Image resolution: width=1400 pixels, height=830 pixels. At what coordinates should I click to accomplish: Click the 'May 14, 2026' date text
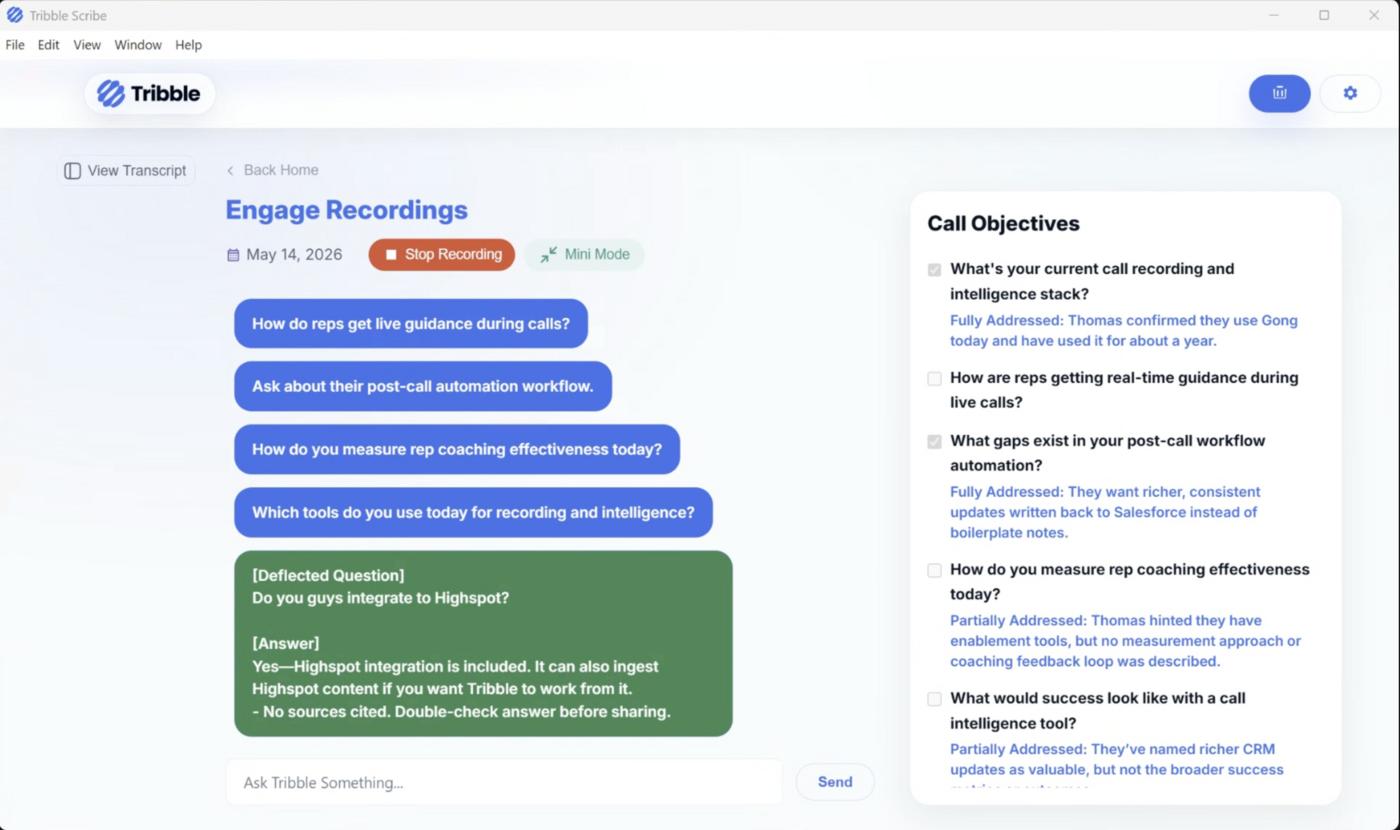tap(294, 255)
